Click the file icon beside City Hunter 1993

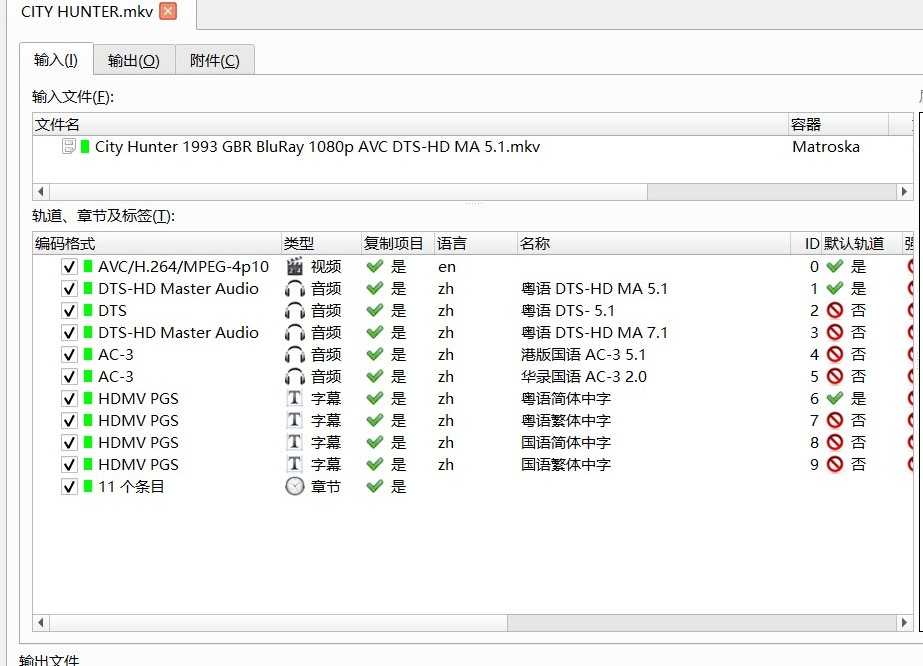point(69,146)
